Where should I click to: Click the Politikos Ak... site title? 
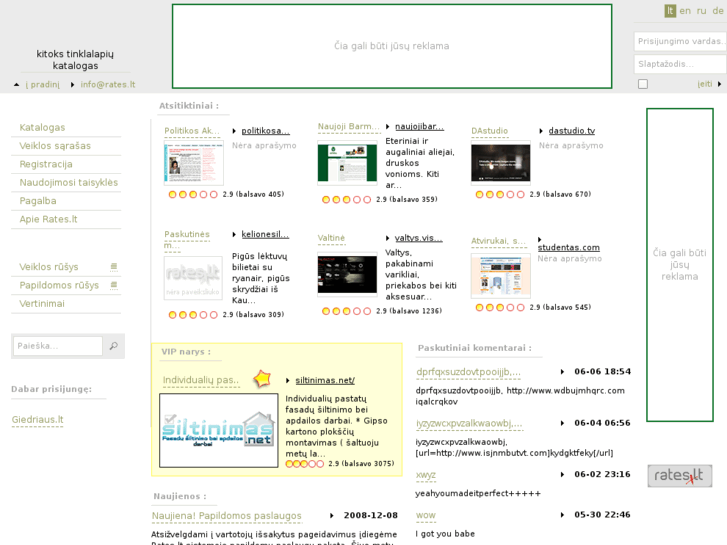(192, 131)
